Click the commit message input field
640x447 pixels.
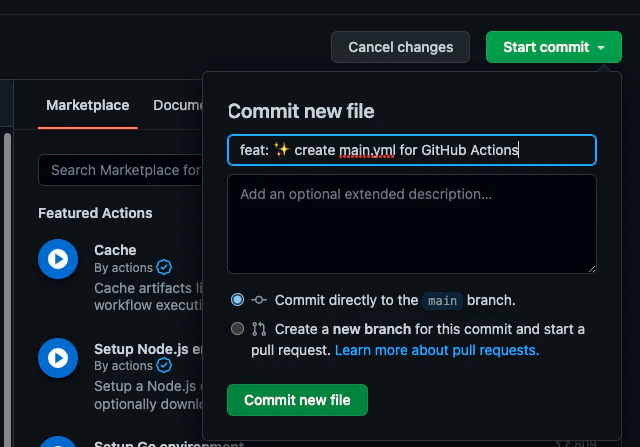[x=412, y=150]
